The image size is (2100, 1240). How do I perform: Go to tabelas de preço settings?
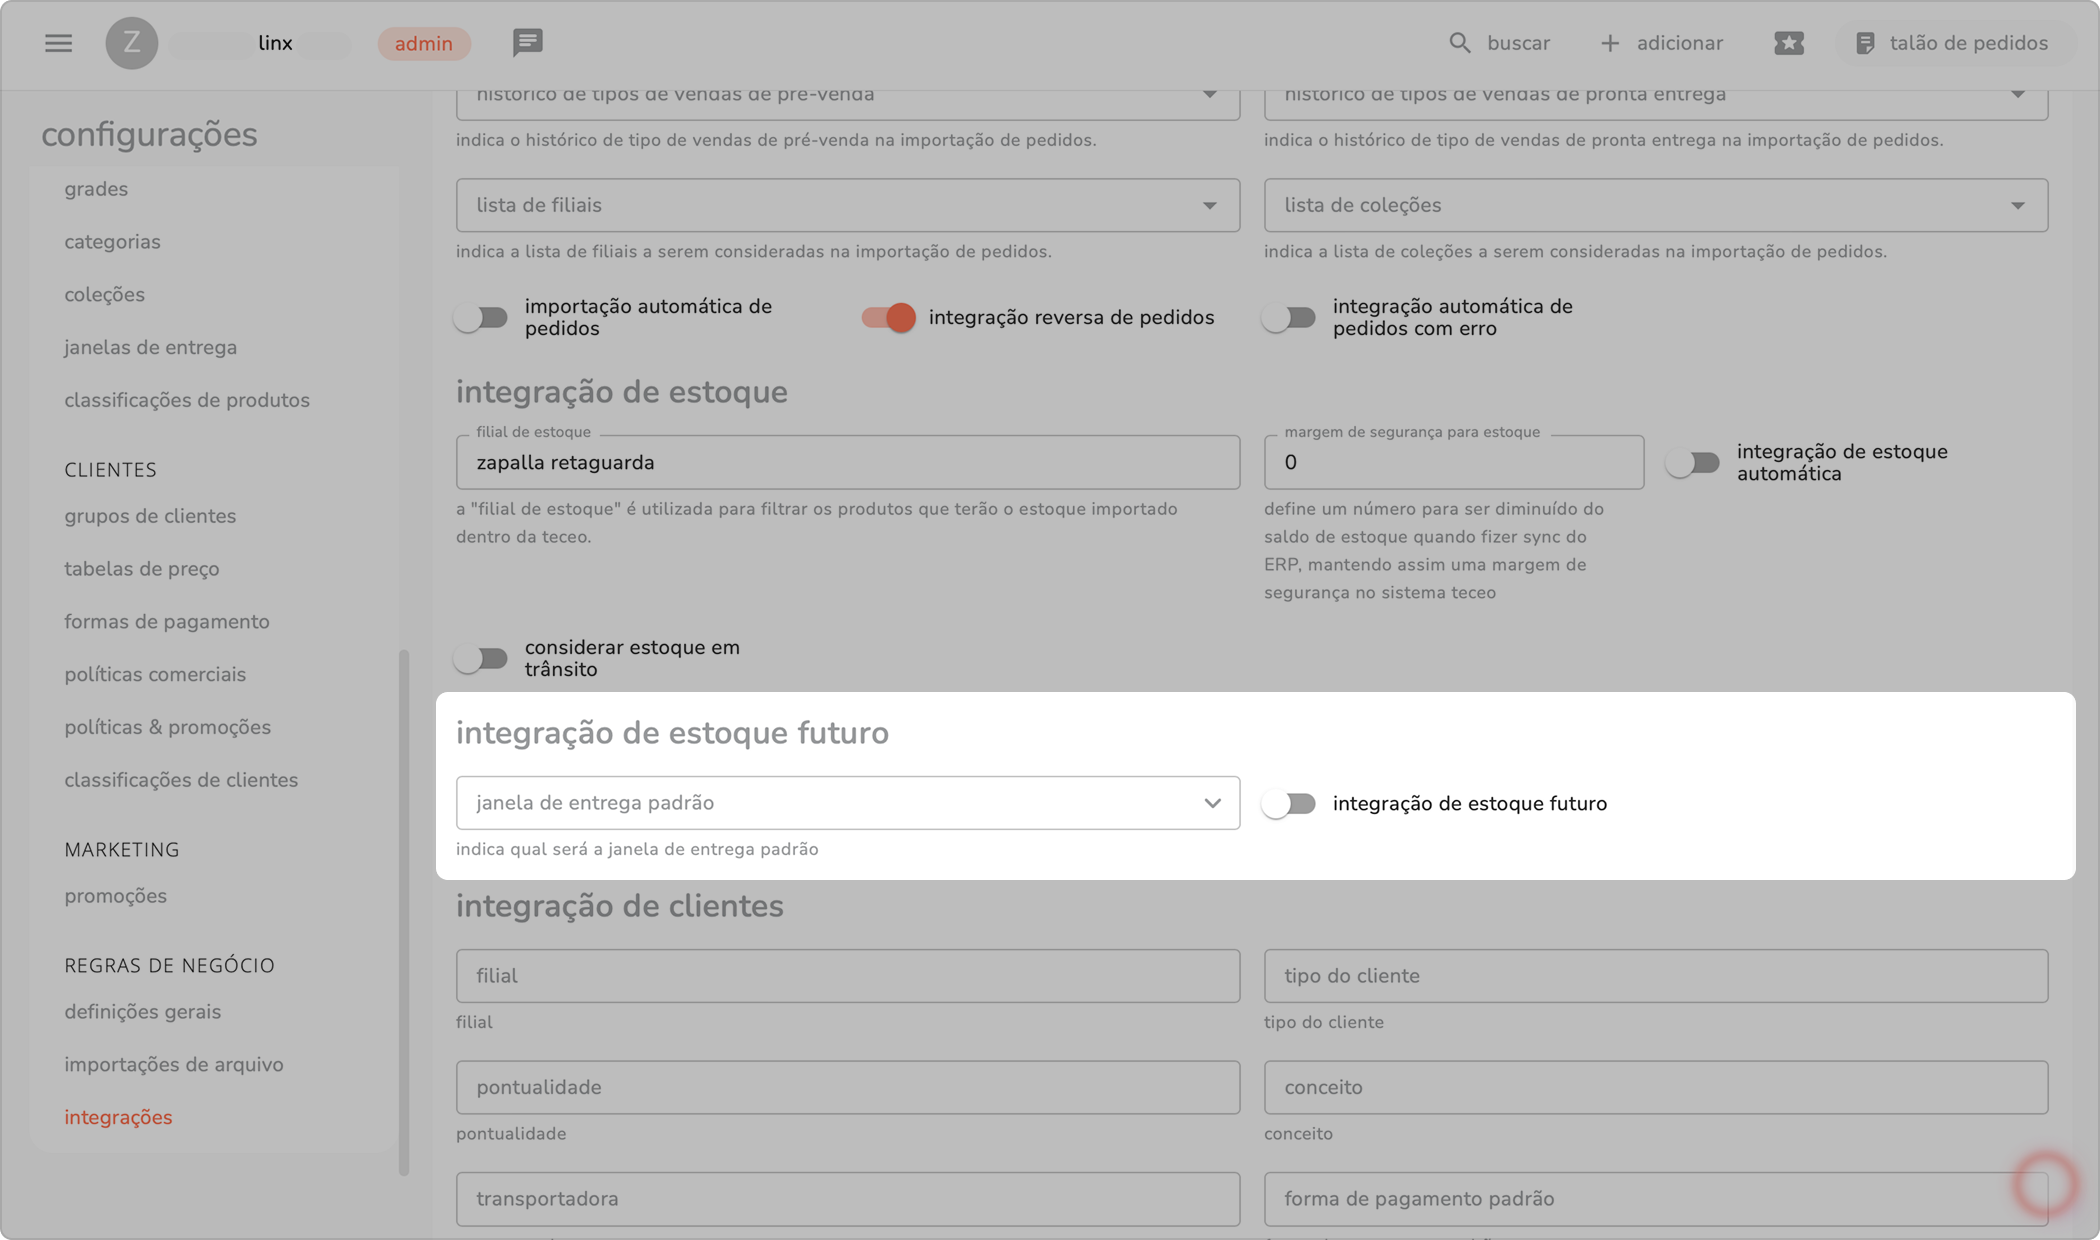pos(142,569)
